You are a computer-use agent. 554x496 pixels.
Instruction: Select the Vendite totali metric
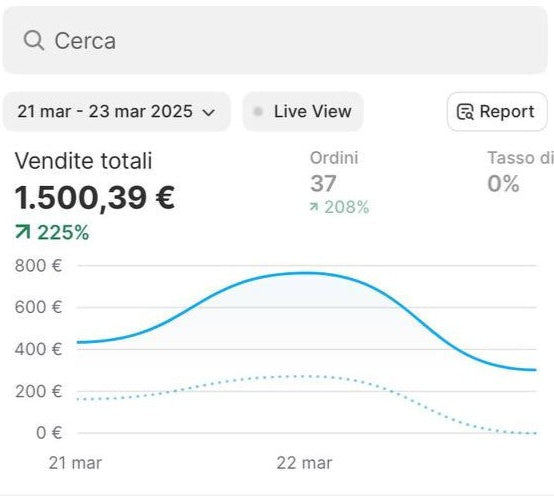[x=83, y=161]
